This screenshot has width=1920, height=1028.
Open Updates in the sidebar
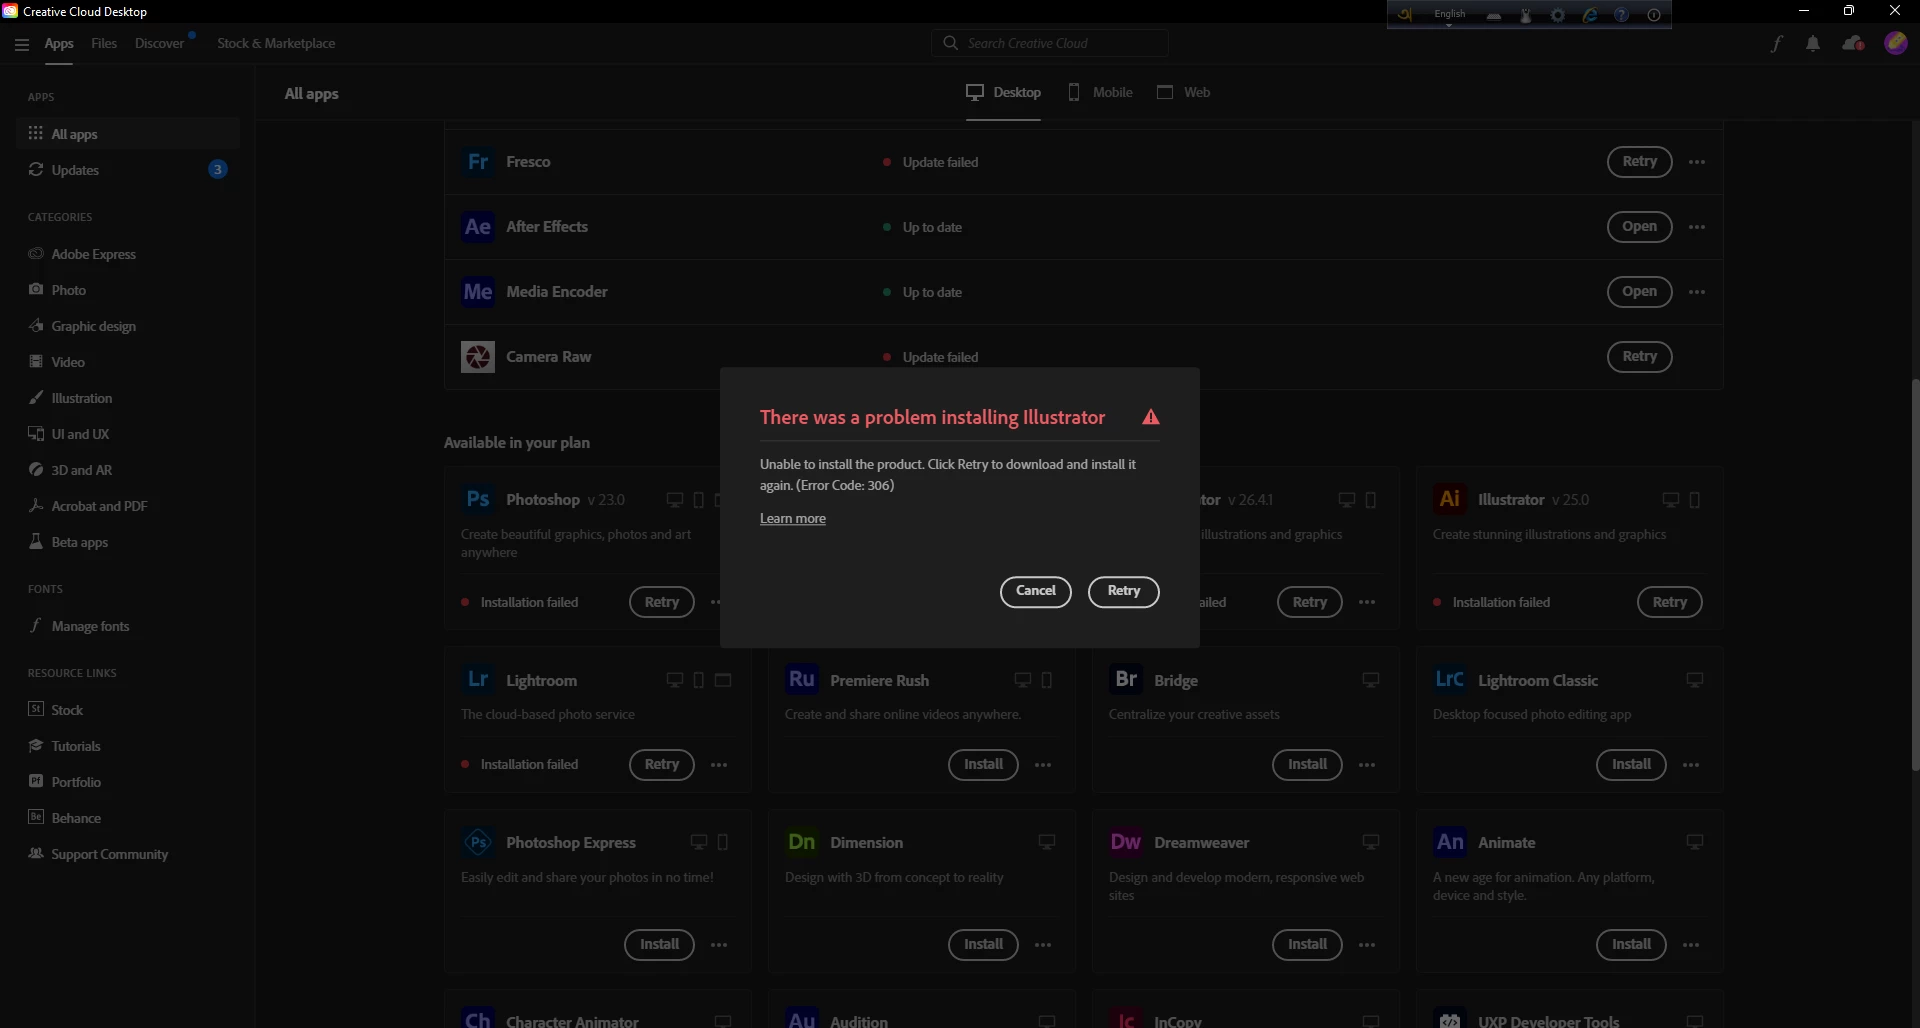pyautogui.click(x=128, y=170)
